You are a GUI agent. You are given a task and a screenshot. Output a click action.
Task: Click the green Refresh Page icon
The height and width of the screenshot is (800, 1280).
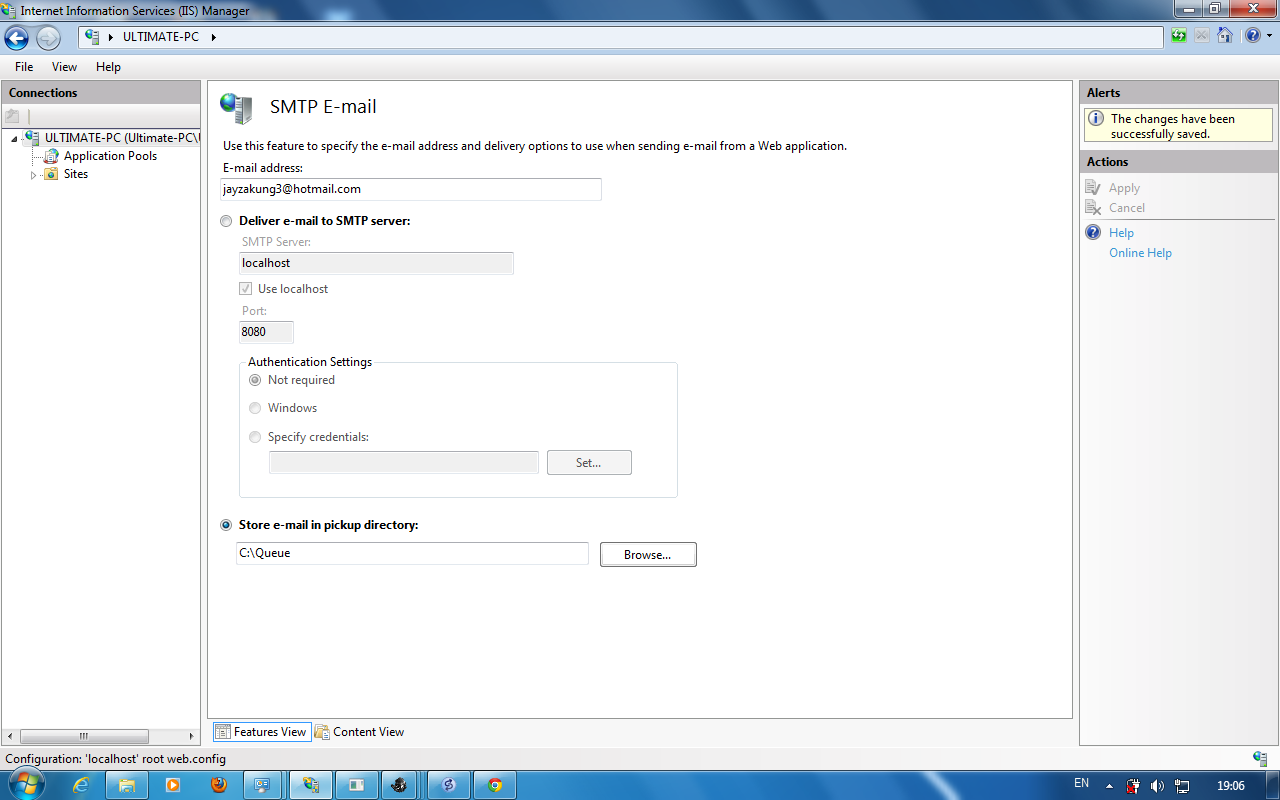click(1180, 36)
